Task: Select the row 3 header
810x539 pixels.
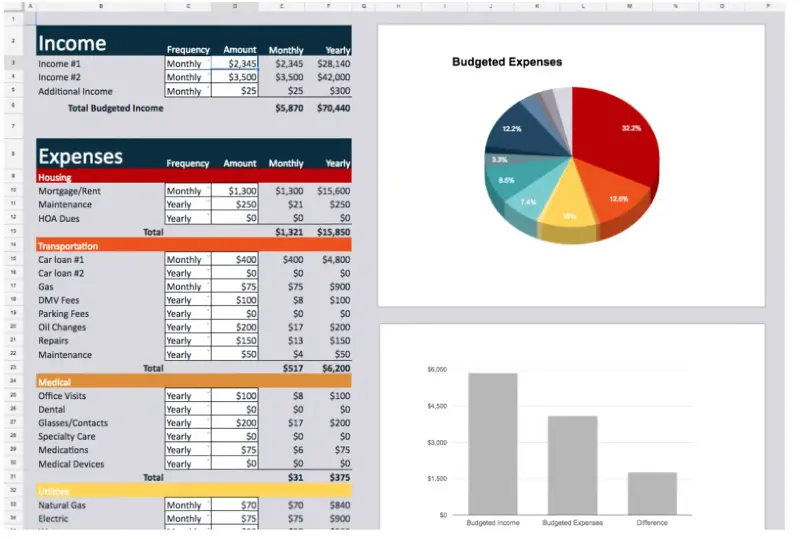Action: pyautogui.click(x=13, y=63)
